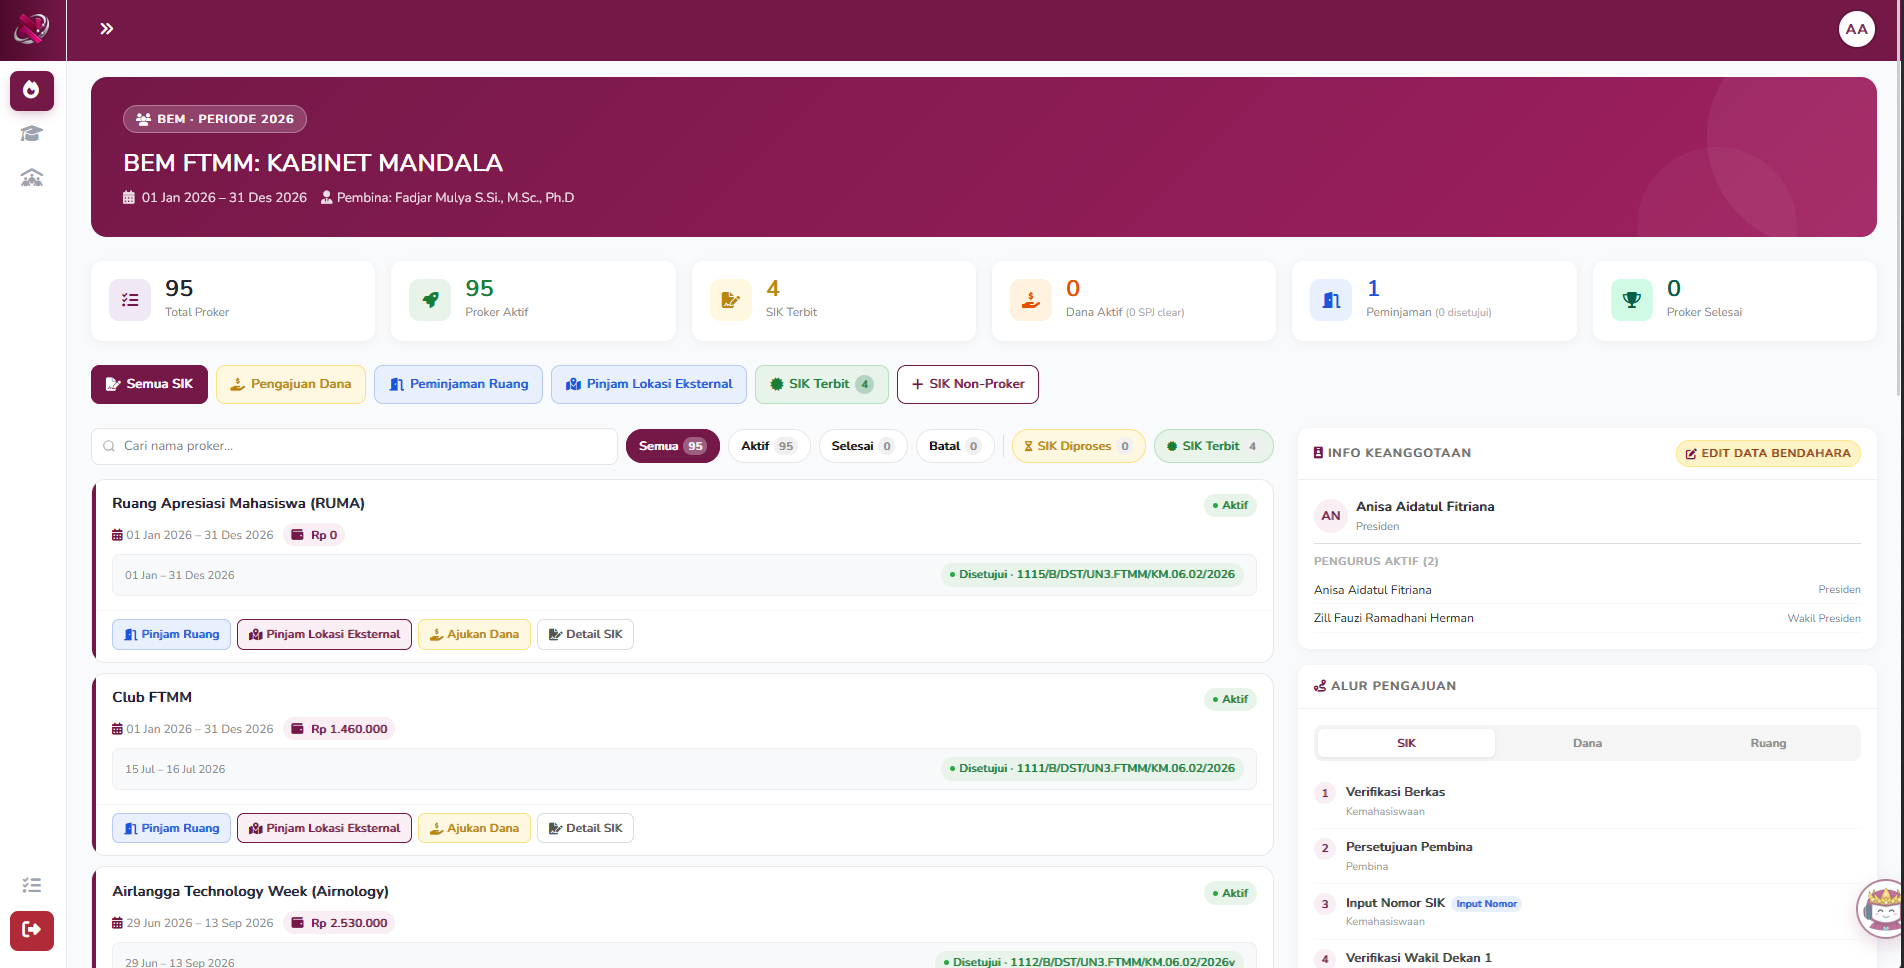
Task: Open Detail SIK for Ruang Apresiasi Mahasiswa
Action: [585, 634]
